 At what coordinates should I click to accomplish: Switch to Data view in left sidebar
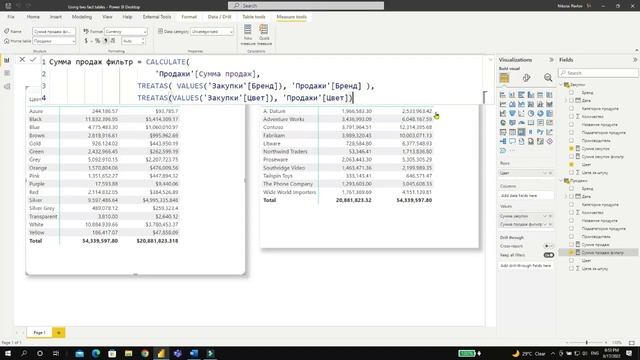coord(7,73)
